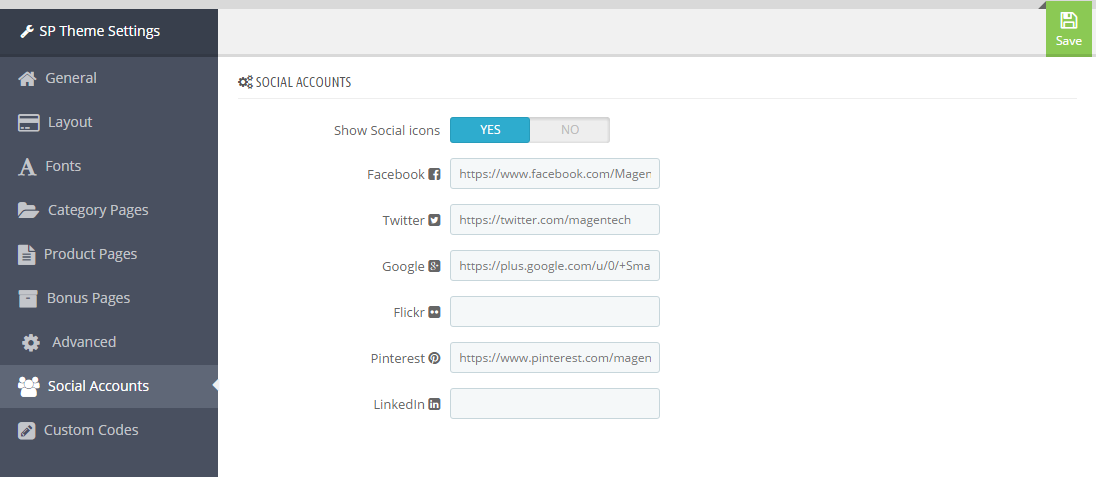Open the Bonus Pages tab
The height and width of the screenshot is (477, 1096).
coord(109,299)
